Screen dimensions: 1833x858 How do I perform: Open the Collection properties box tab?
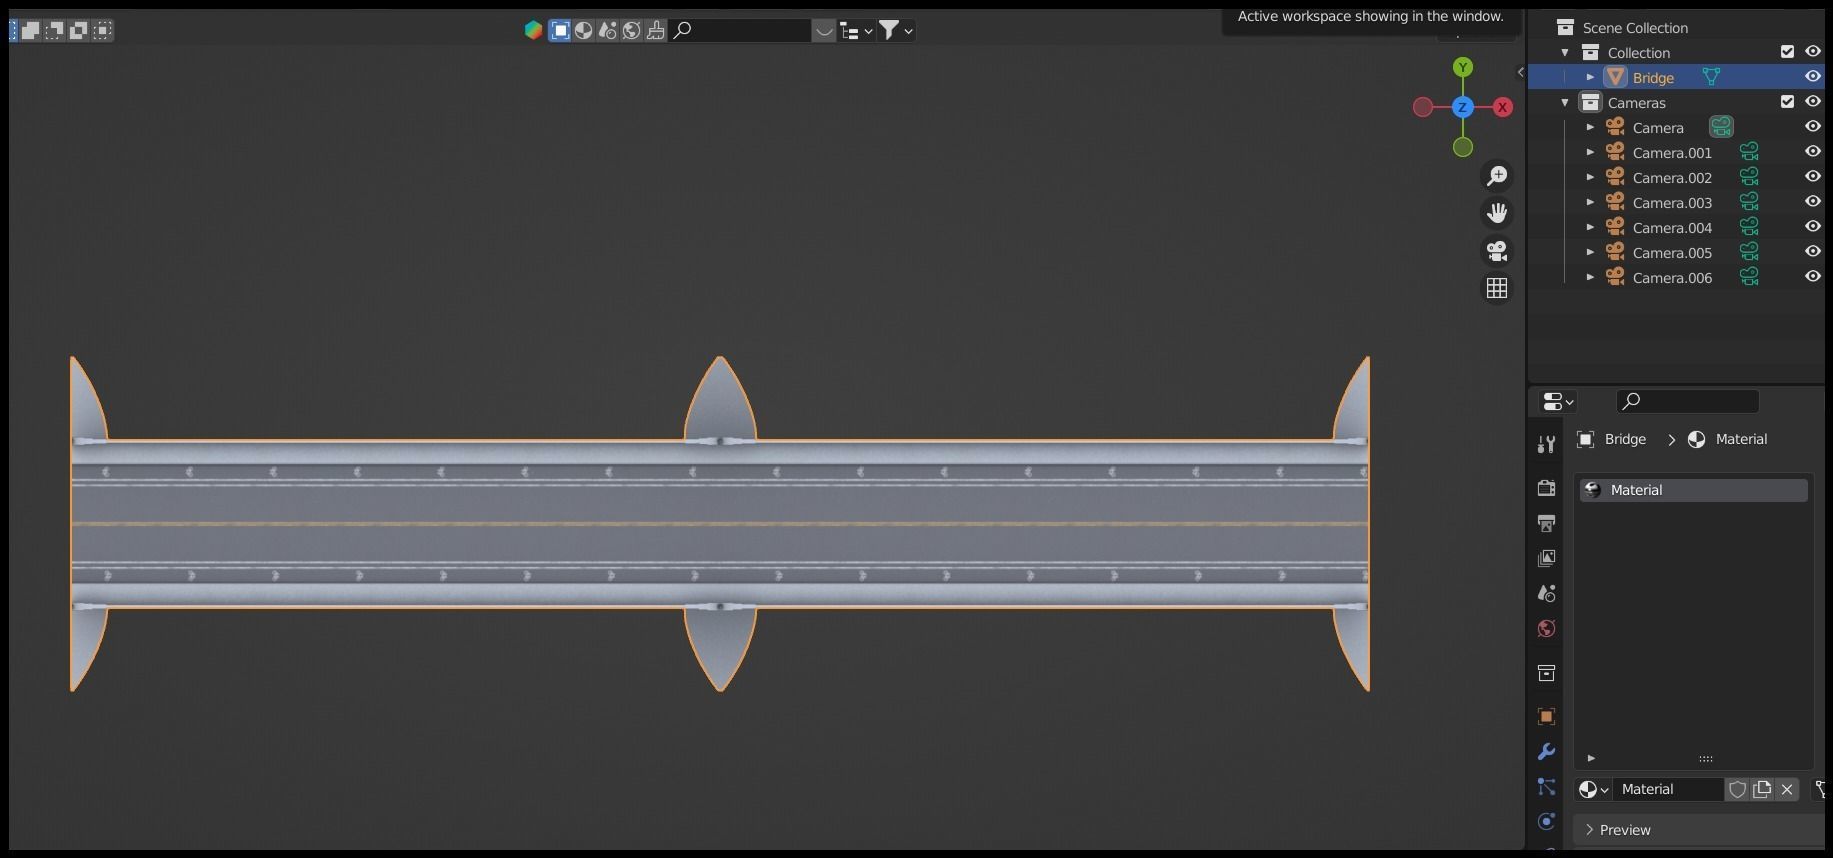click(1546, 673)
